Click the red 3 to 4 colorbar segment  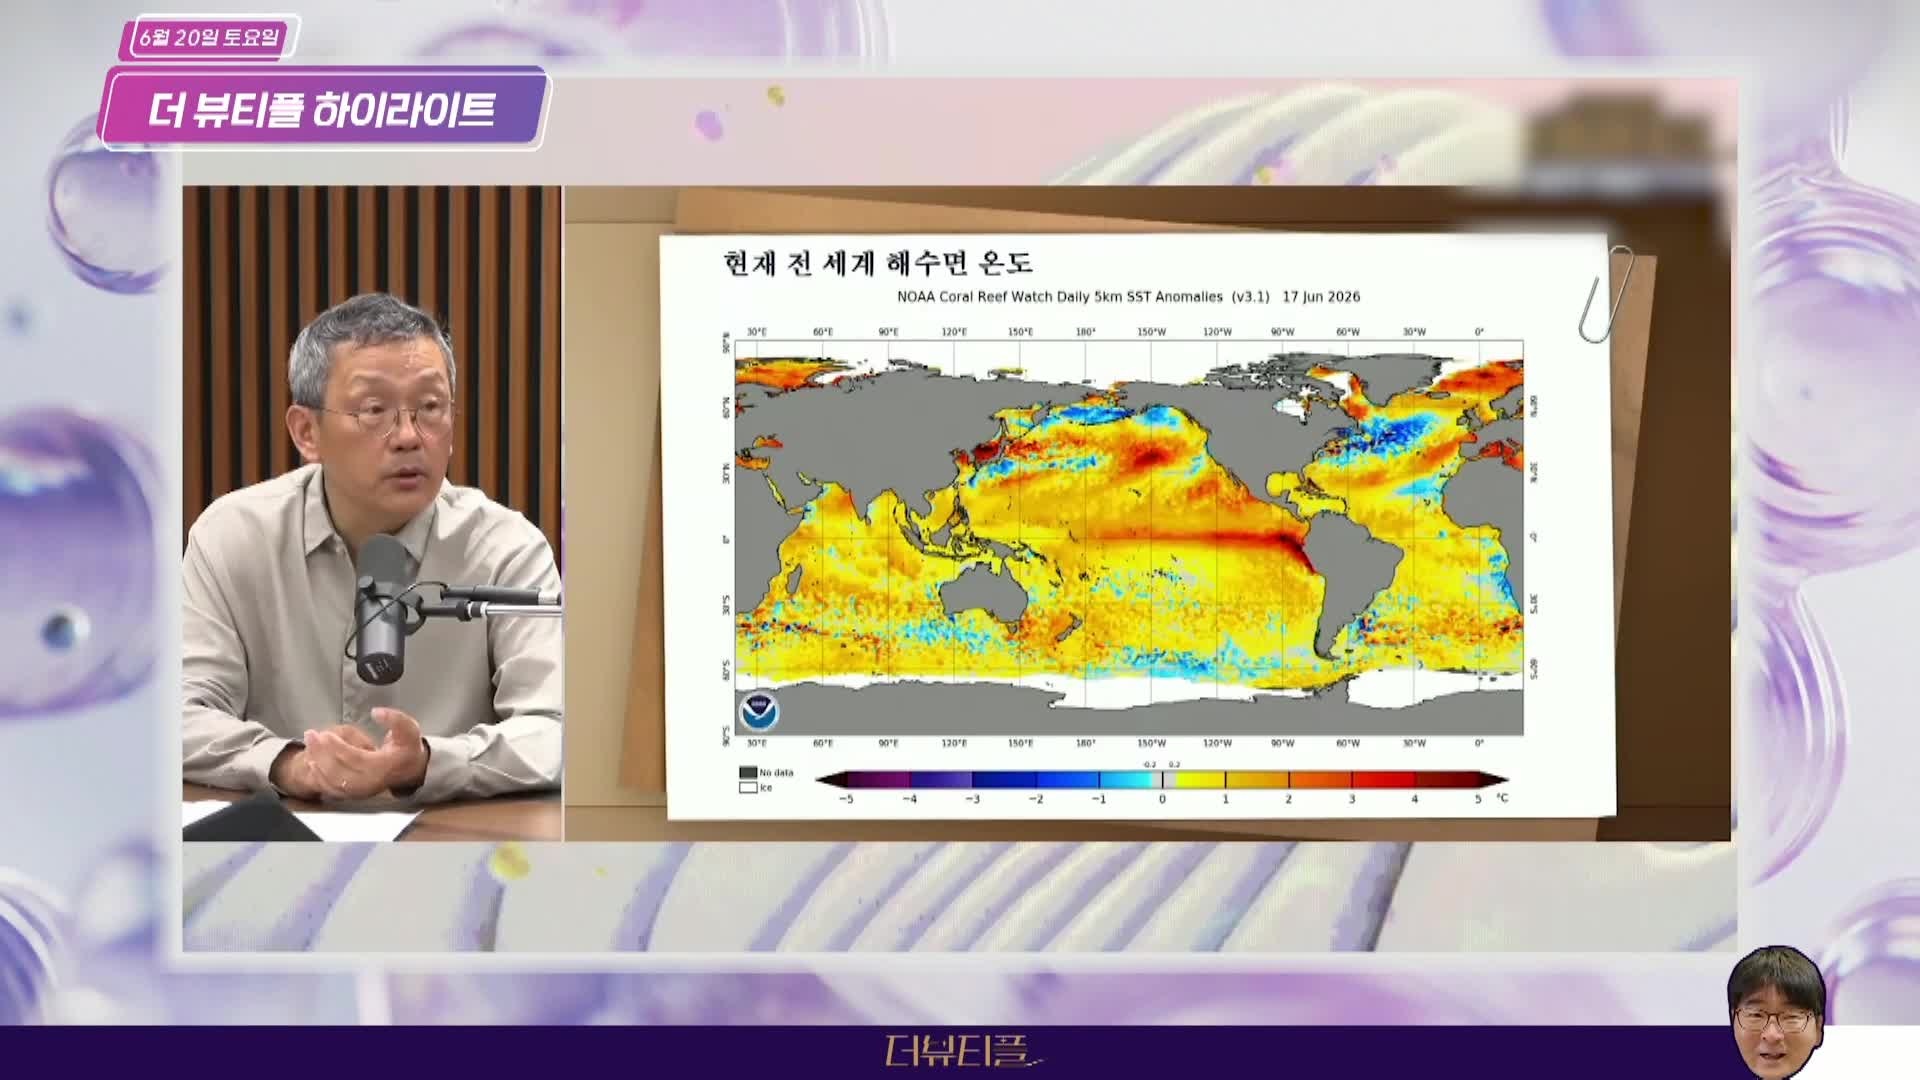tap(1384, 780)
